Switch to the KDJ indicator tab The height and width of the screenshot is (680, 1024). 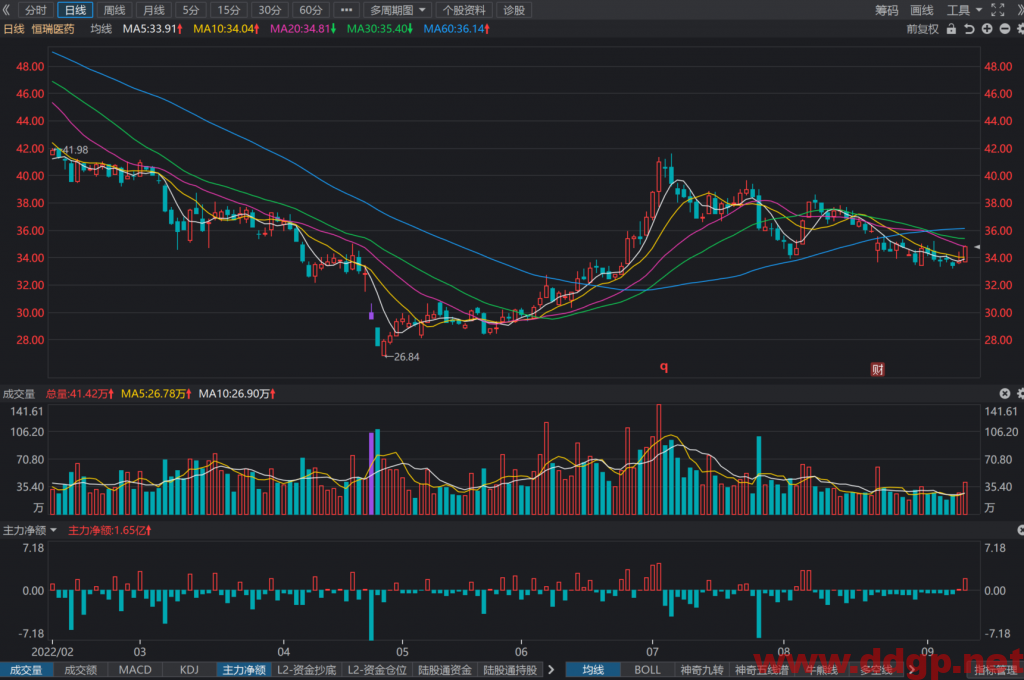point(189,670)
